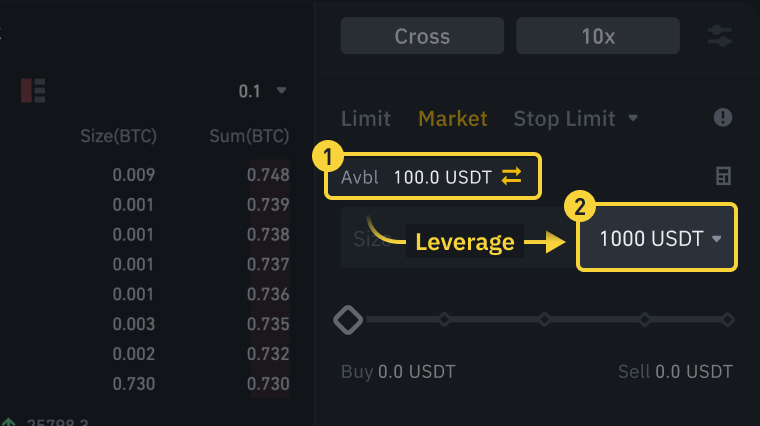
Task: Open the trading settings sliders icon
Action: 720,36
